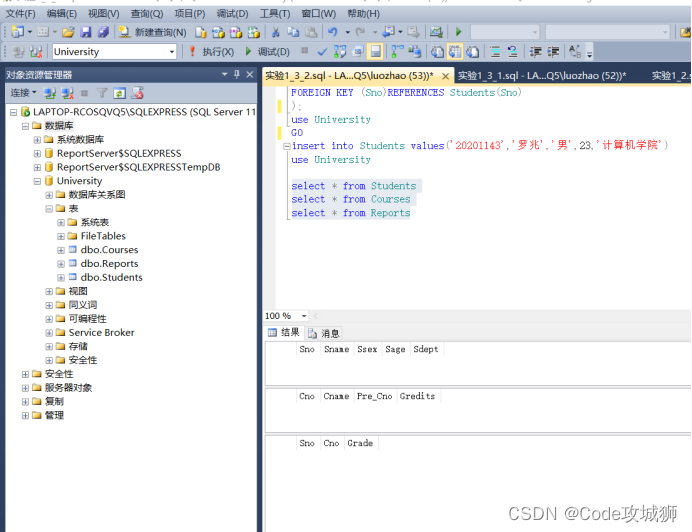Click the Stop script icon in Object Explorer

137,93
